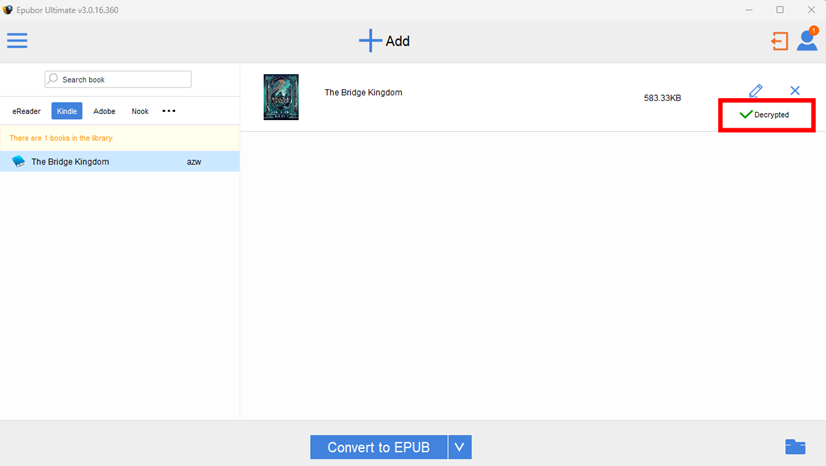Expand output format dropdown arrow
The height and width of the screenshot is (466, 826).
point(460,447)
